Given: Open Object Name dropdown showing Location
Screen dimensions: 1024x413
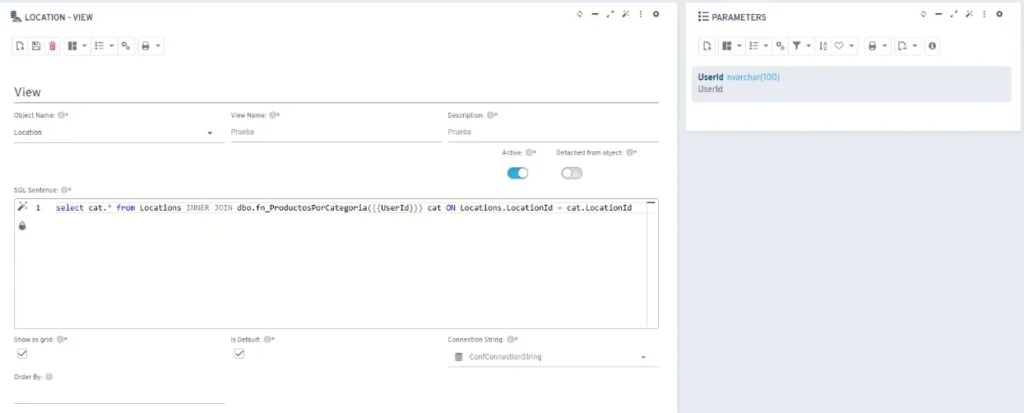Looking at the screenshot, I should (120, 132).
